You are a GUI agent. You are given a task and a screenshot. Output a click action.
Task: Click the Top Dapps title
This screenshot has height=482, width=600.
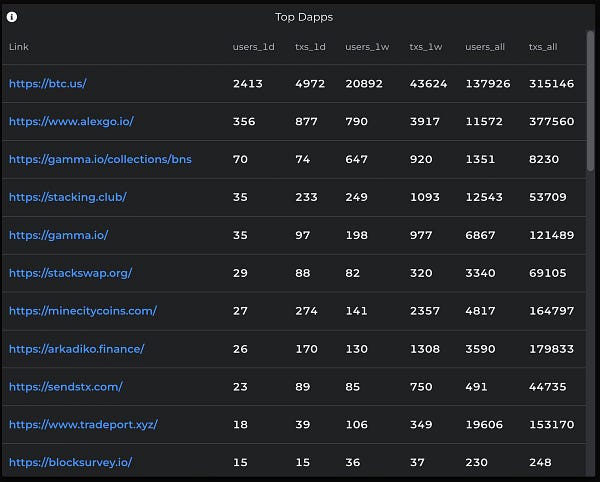pyautogui.click(x=304, y=17)
